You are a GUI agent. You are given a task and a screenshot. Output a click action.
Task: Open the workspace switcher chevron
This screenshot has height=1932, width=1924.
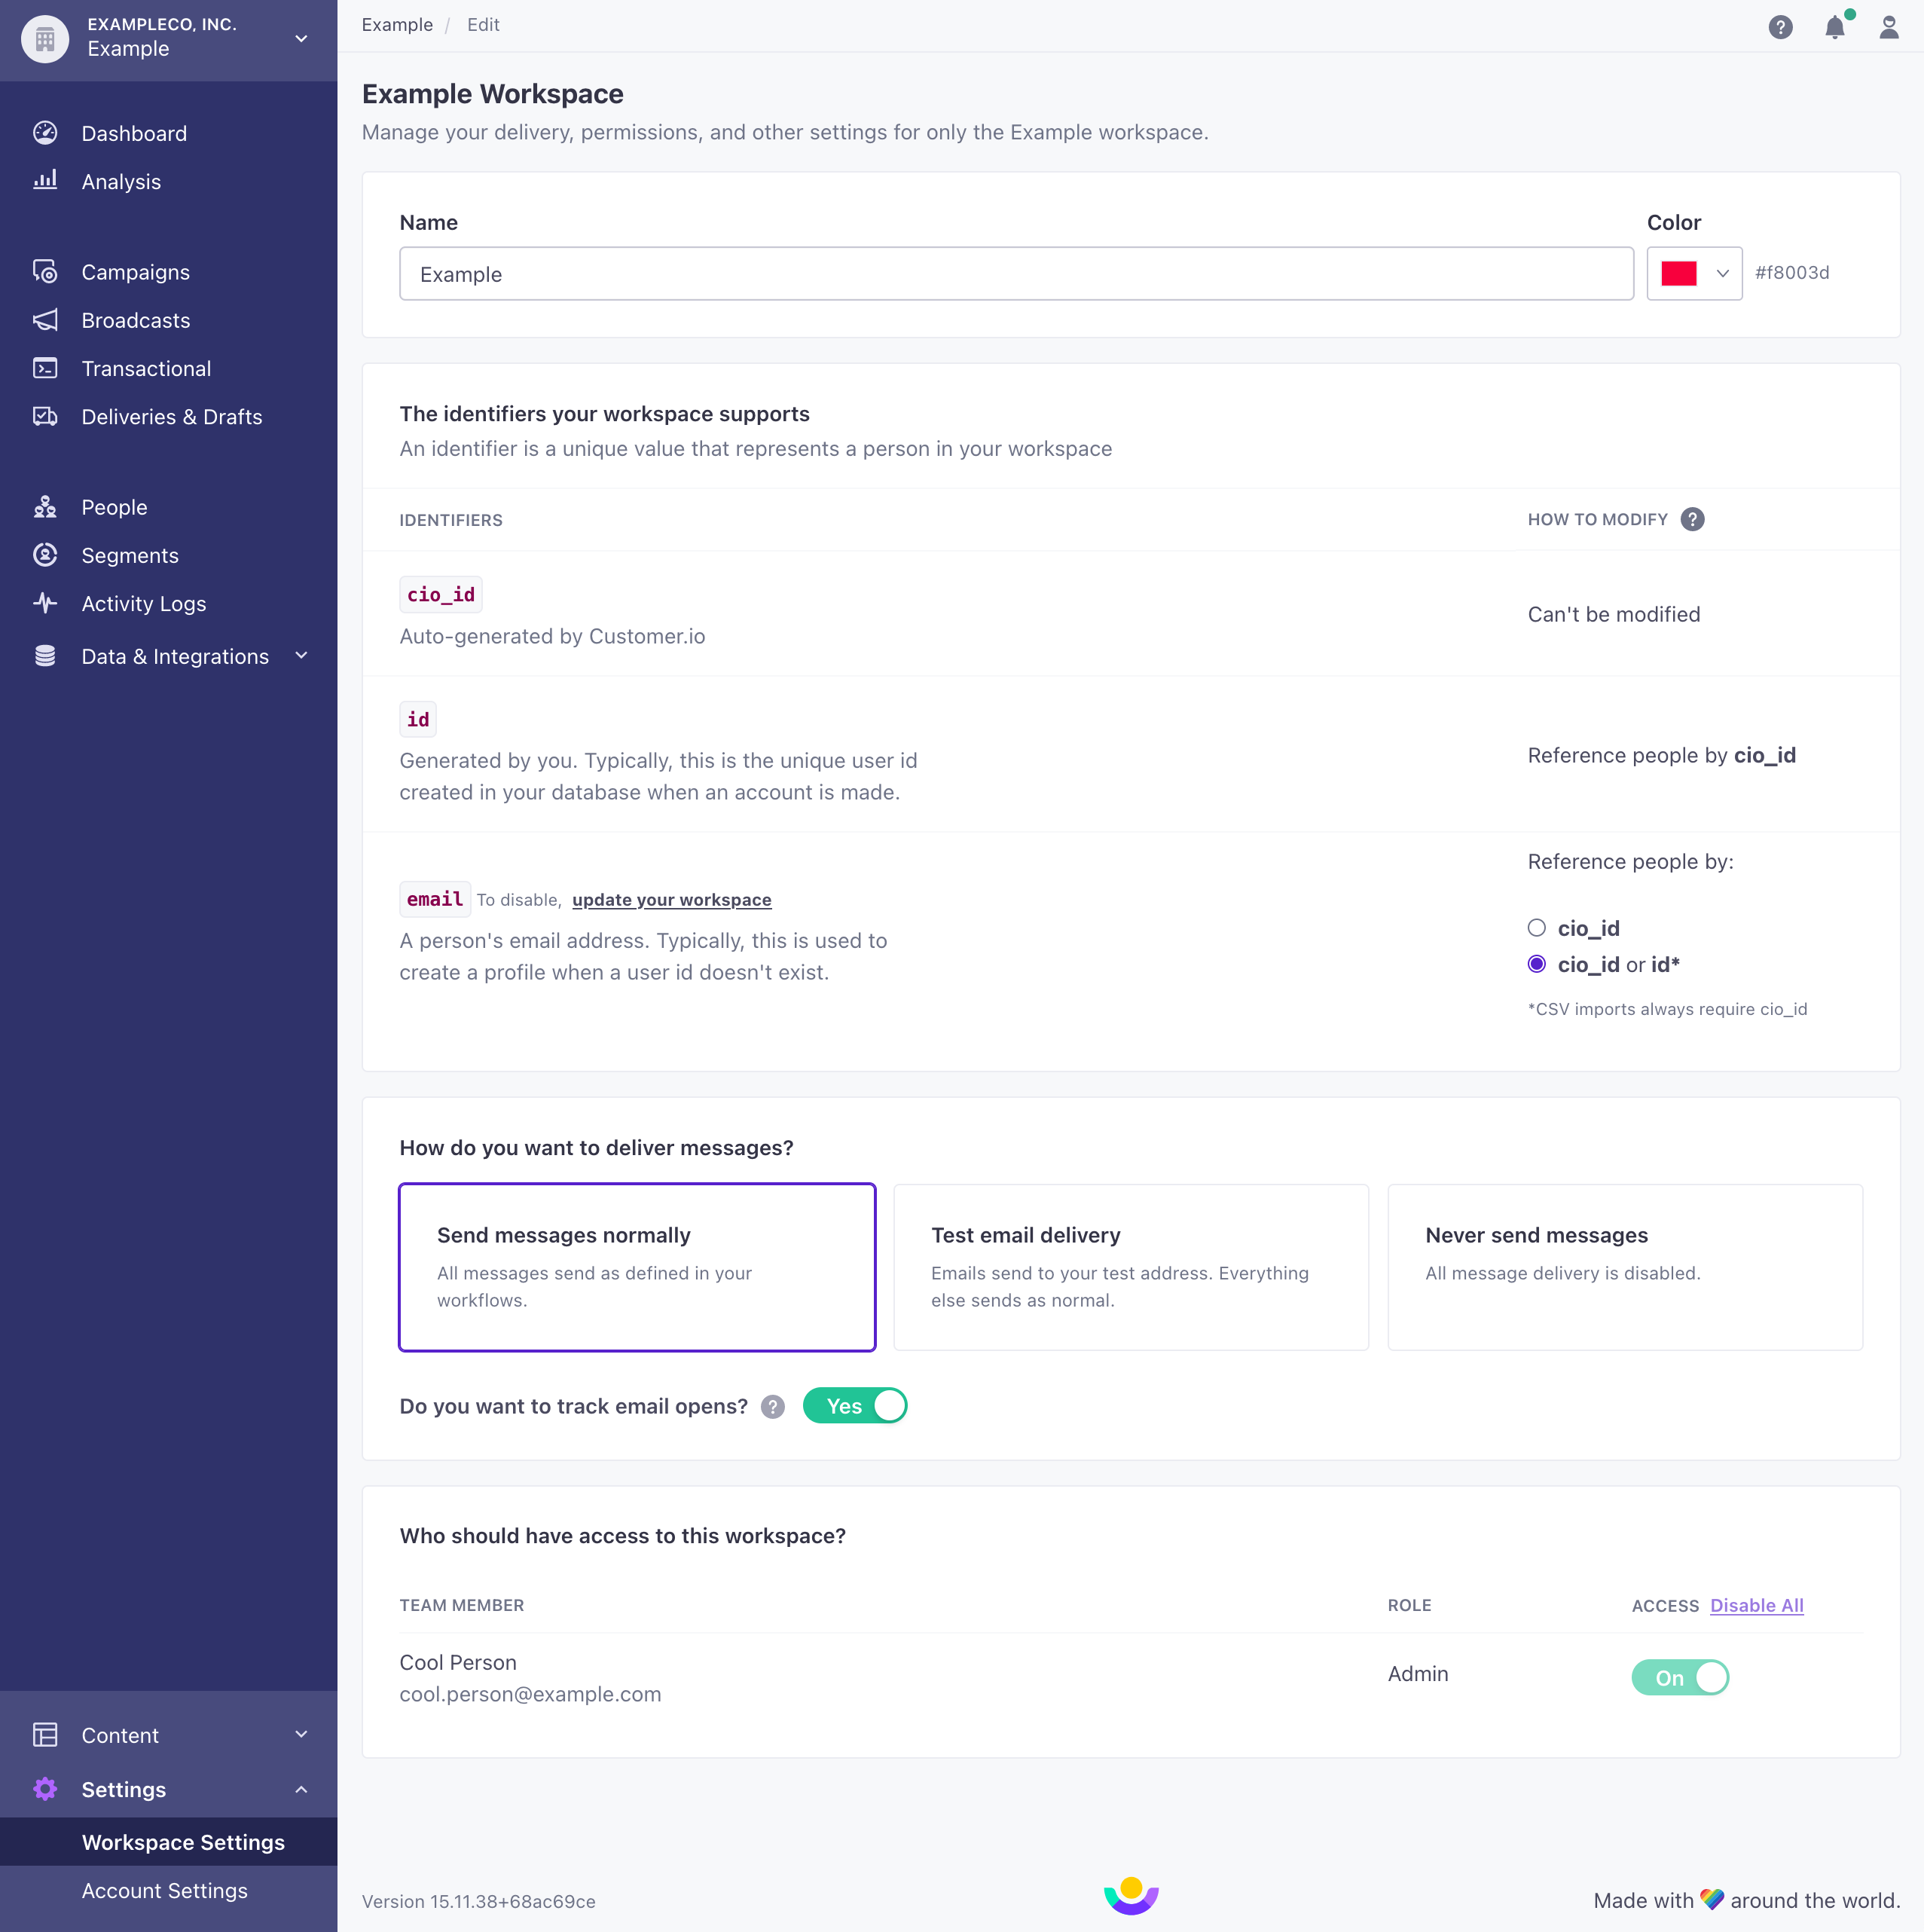click(301, 39)
